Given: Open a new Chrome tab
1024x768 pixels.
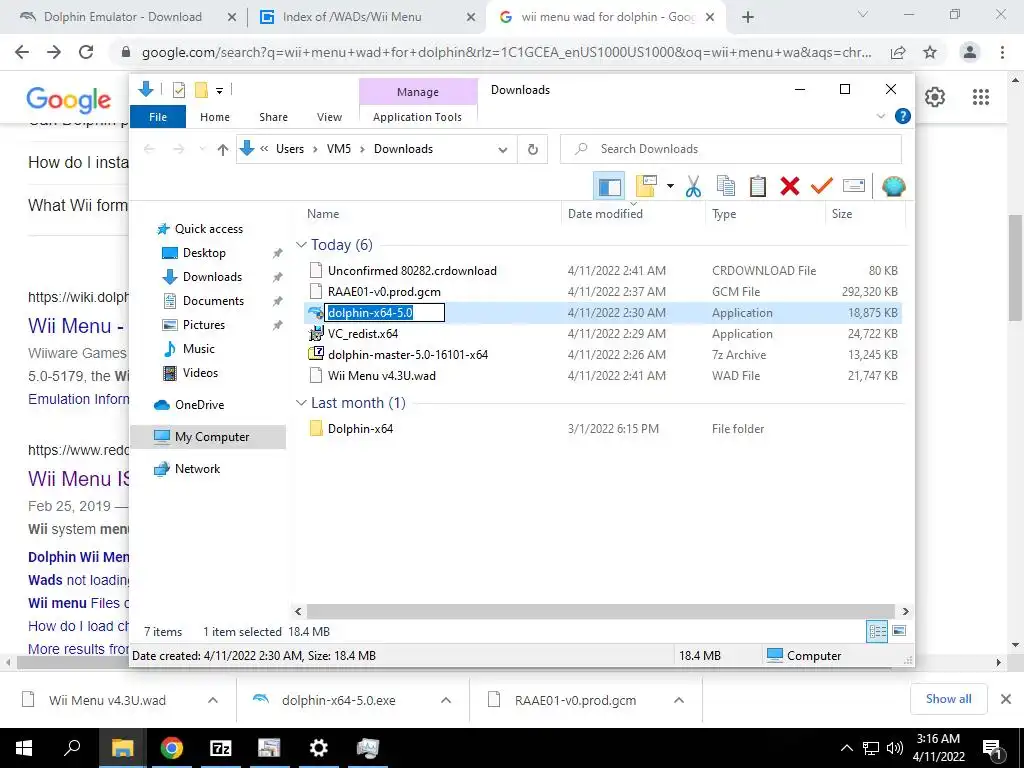Looking at the screenshot, I should (x=748, y=18).
